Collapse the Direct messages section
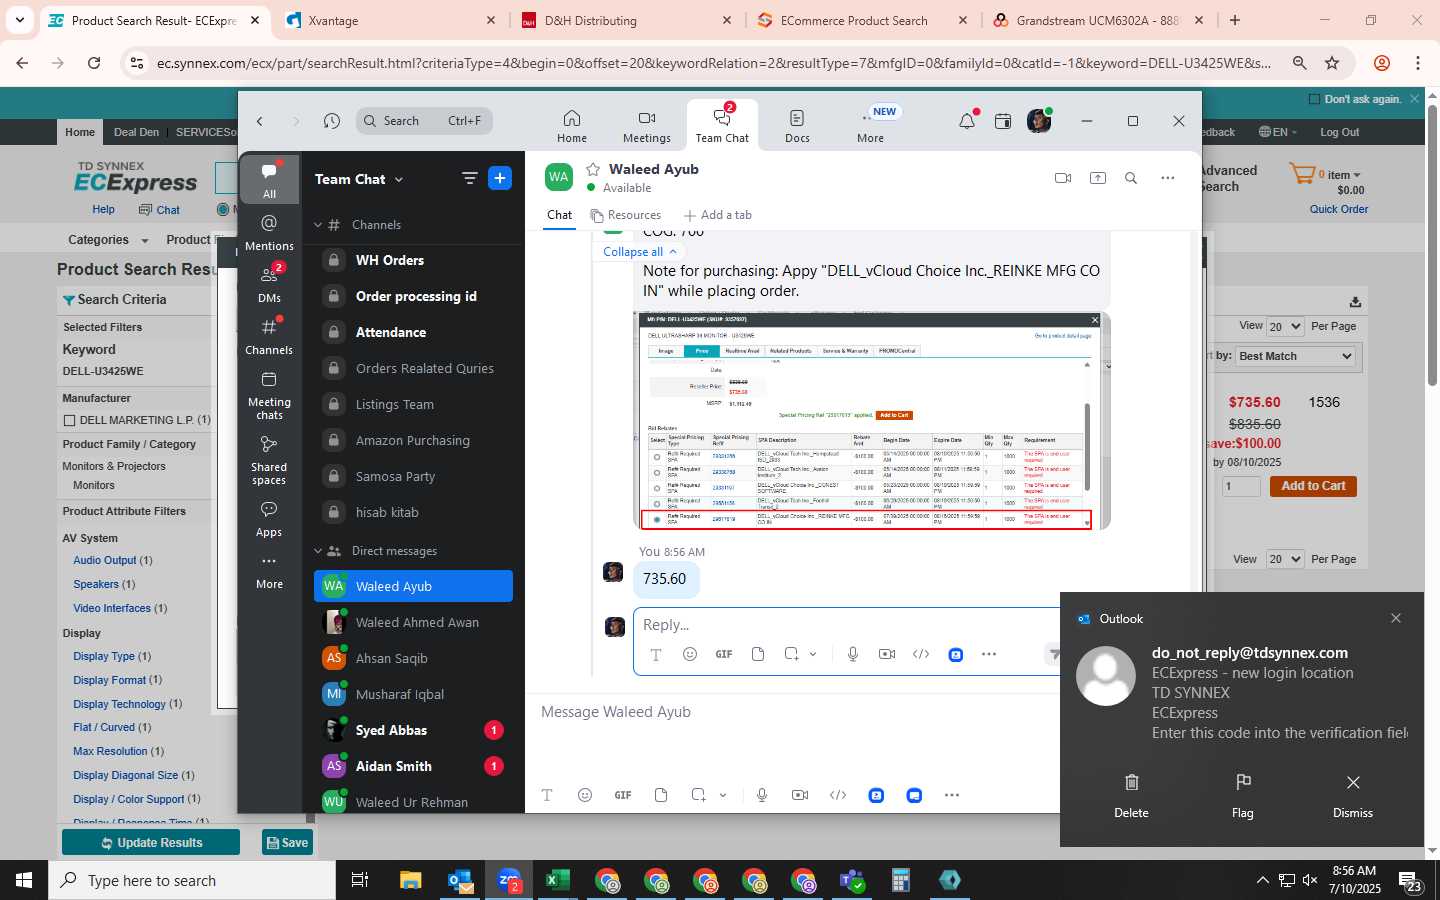 click(x=318, y=551)
